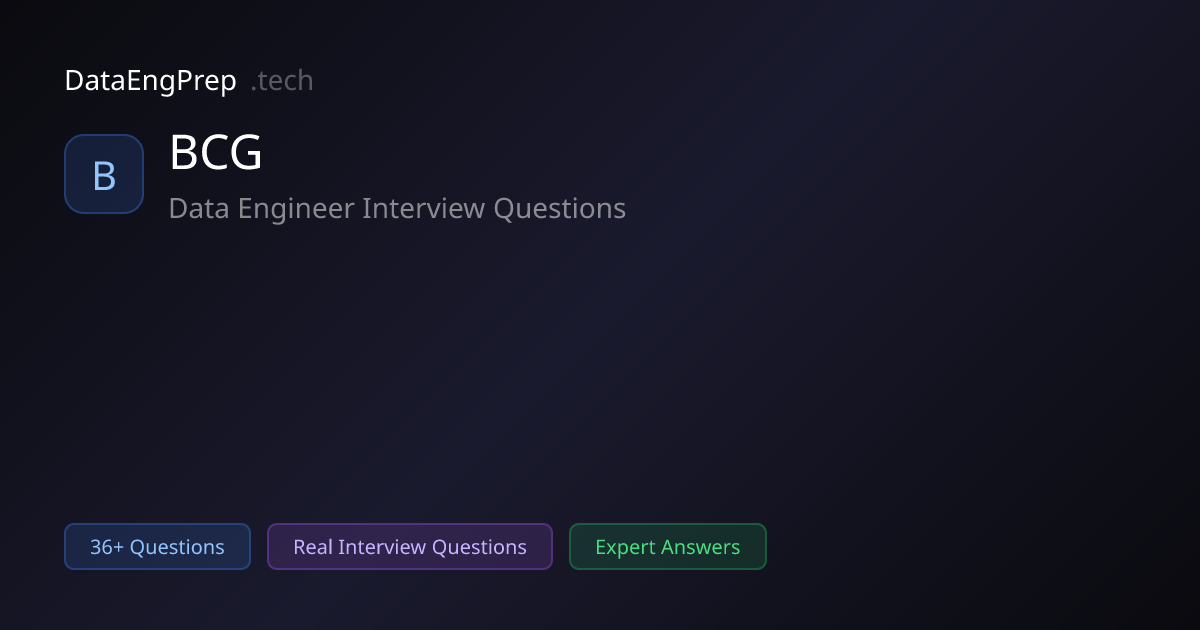This screenshot has width=1200, height=630.
Task: Click the 'Expert Answers' badge
Action: click(668, 547)
